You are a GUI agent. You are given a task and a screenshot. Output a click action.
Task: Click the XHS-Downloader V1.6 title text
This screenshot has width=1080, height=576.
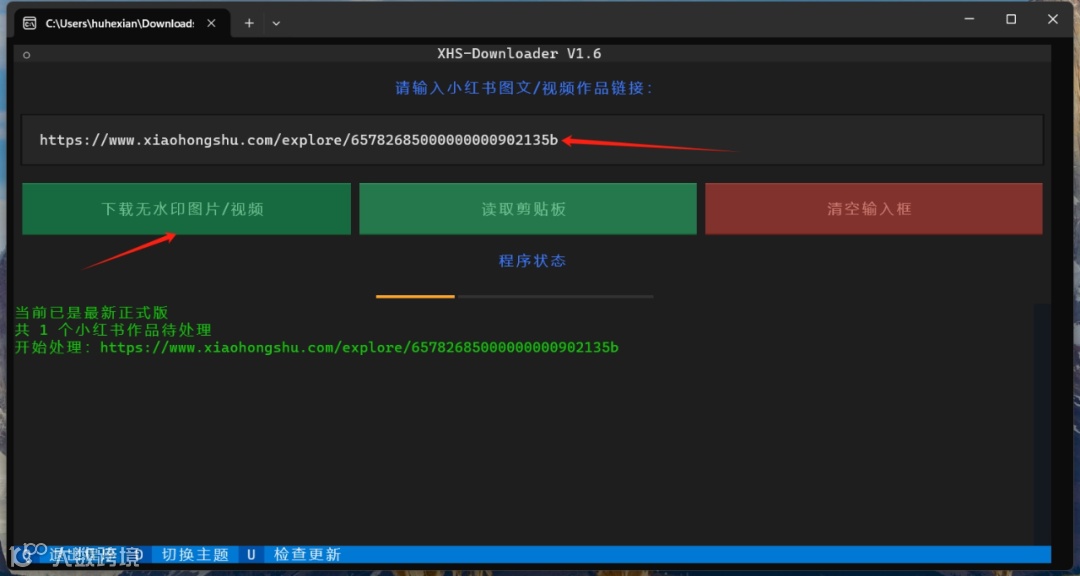pyautogui.click(x=519, y=53)
